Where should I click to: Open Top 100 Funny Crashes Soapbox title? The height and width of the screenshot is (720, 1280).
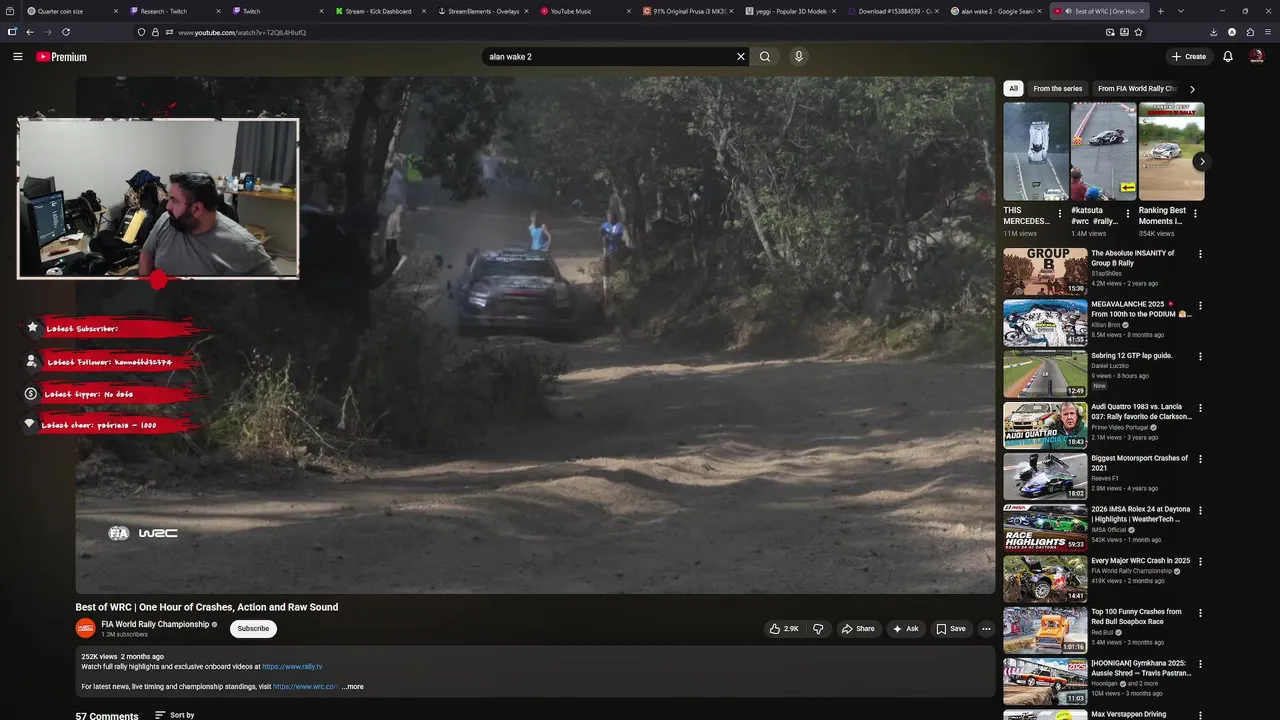pyautogui.click(x=1136, y=617)
